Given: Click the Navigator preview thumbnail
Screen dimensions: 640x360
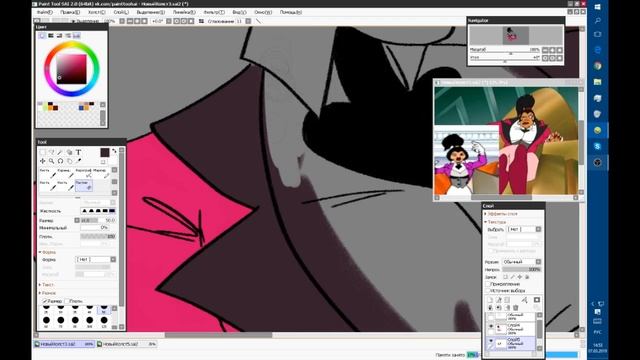Looking at the screenshot, I should (x=516, y=35).
